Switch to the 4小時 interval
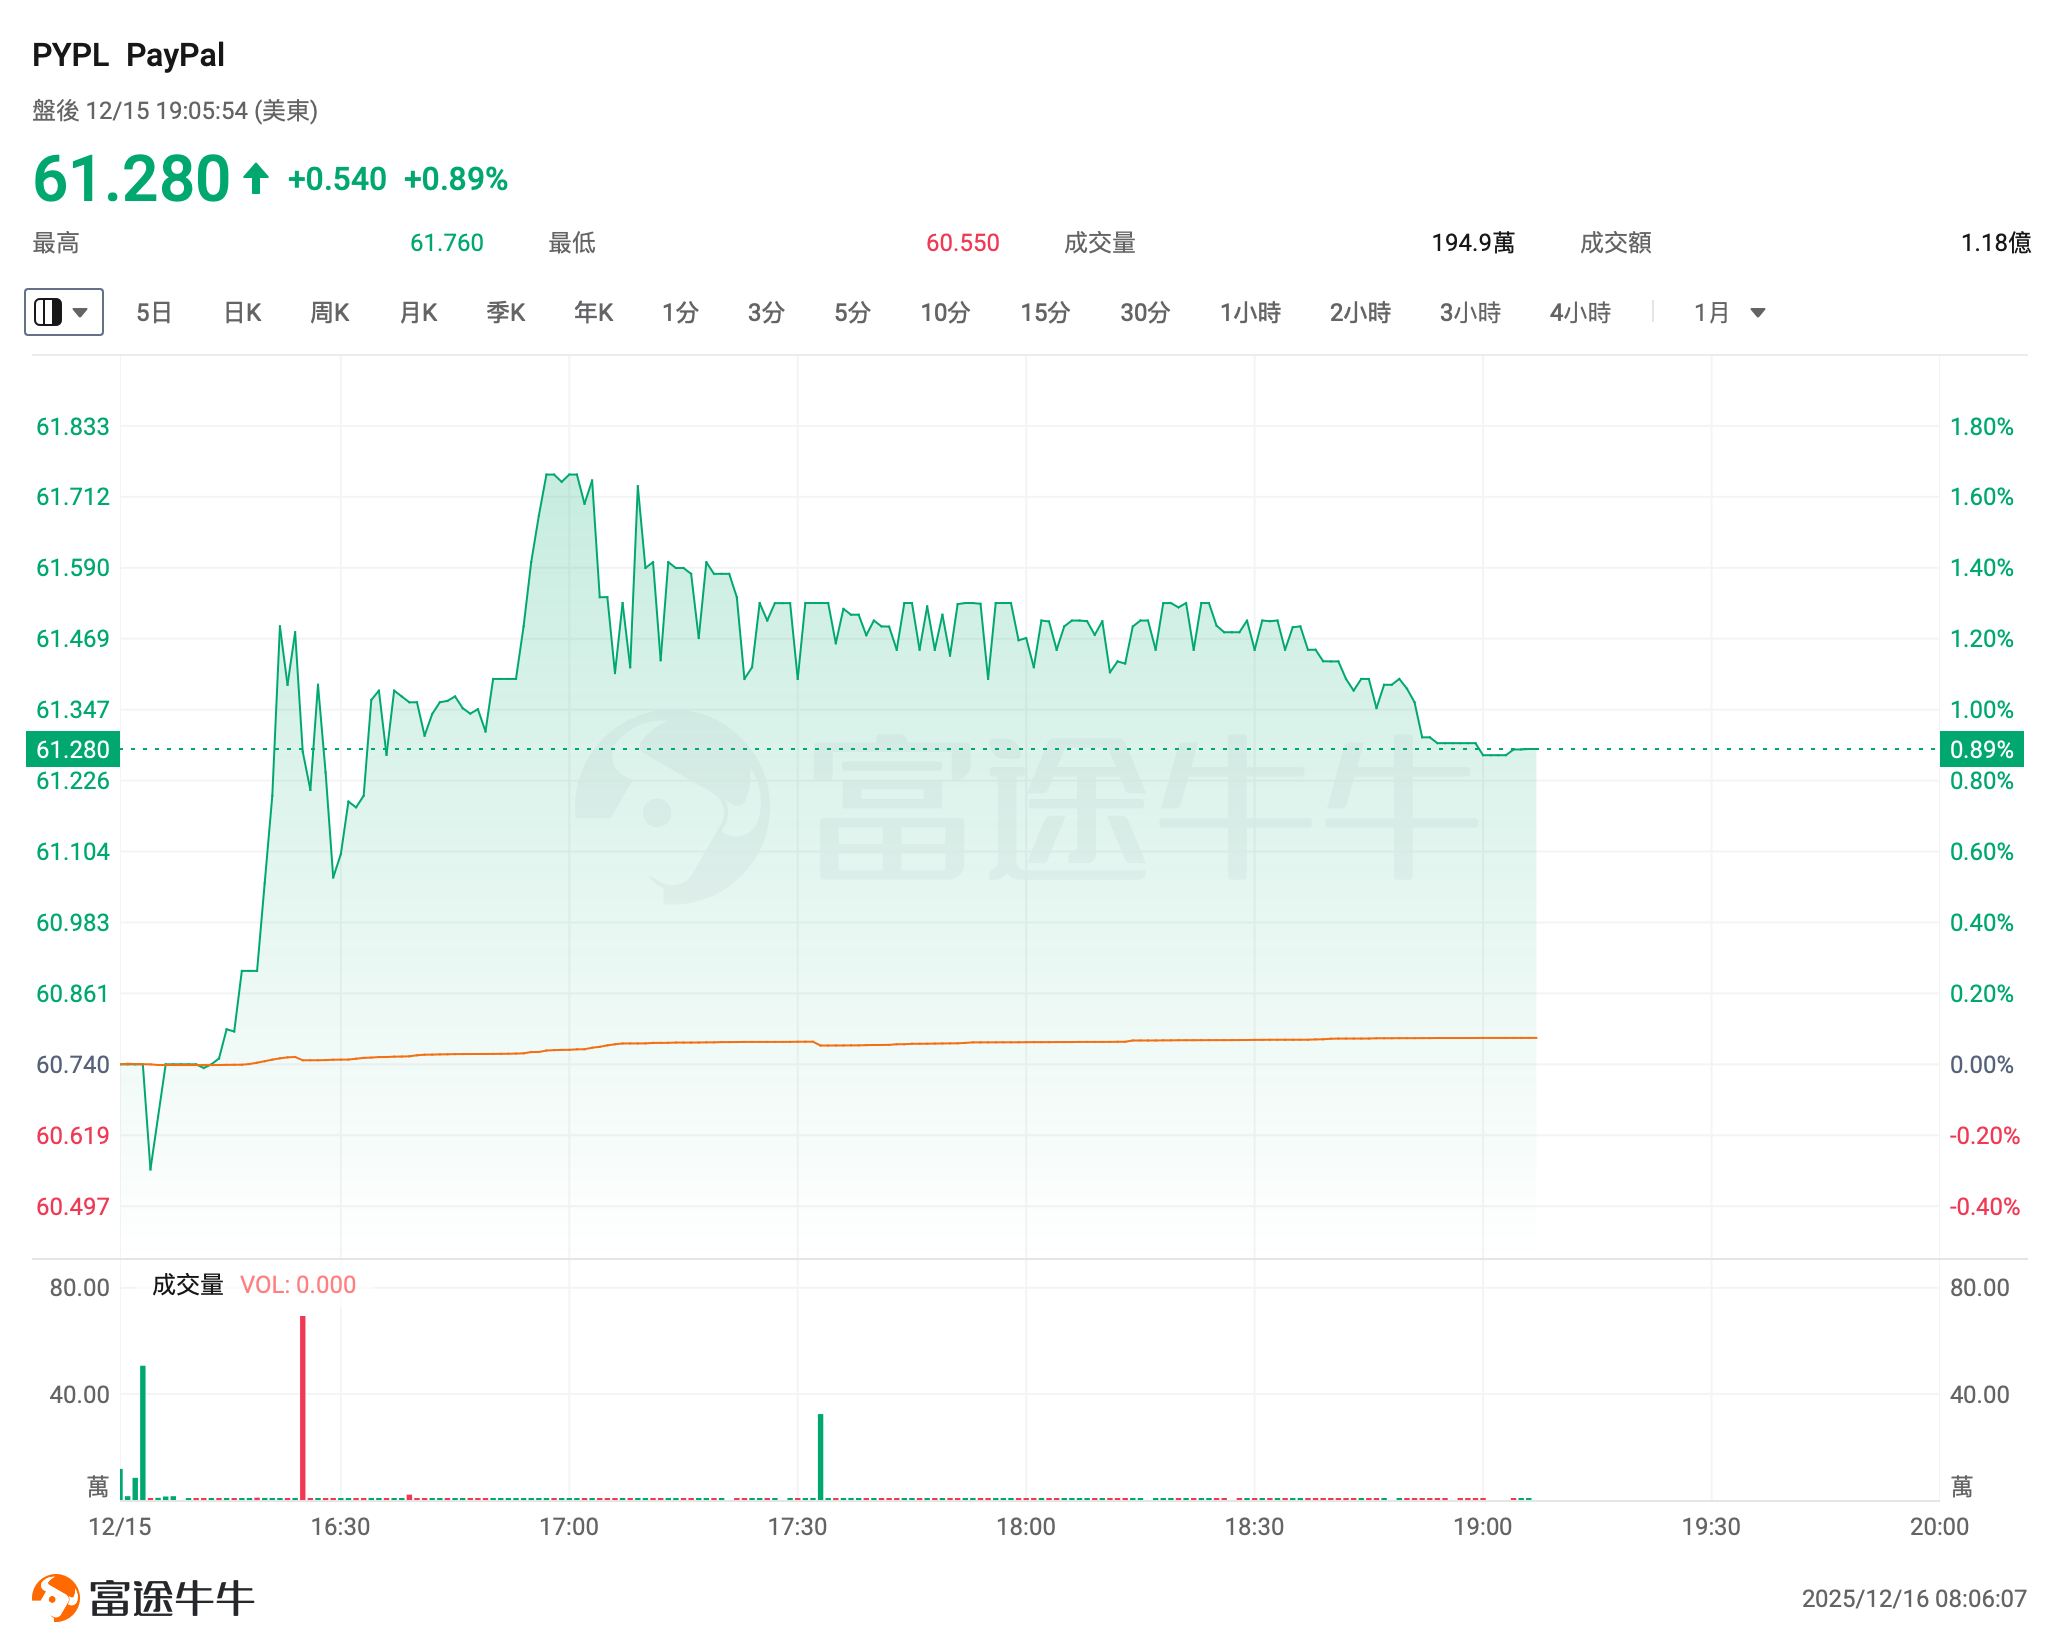The image size is (2060, 1652). pos(1580,313)
